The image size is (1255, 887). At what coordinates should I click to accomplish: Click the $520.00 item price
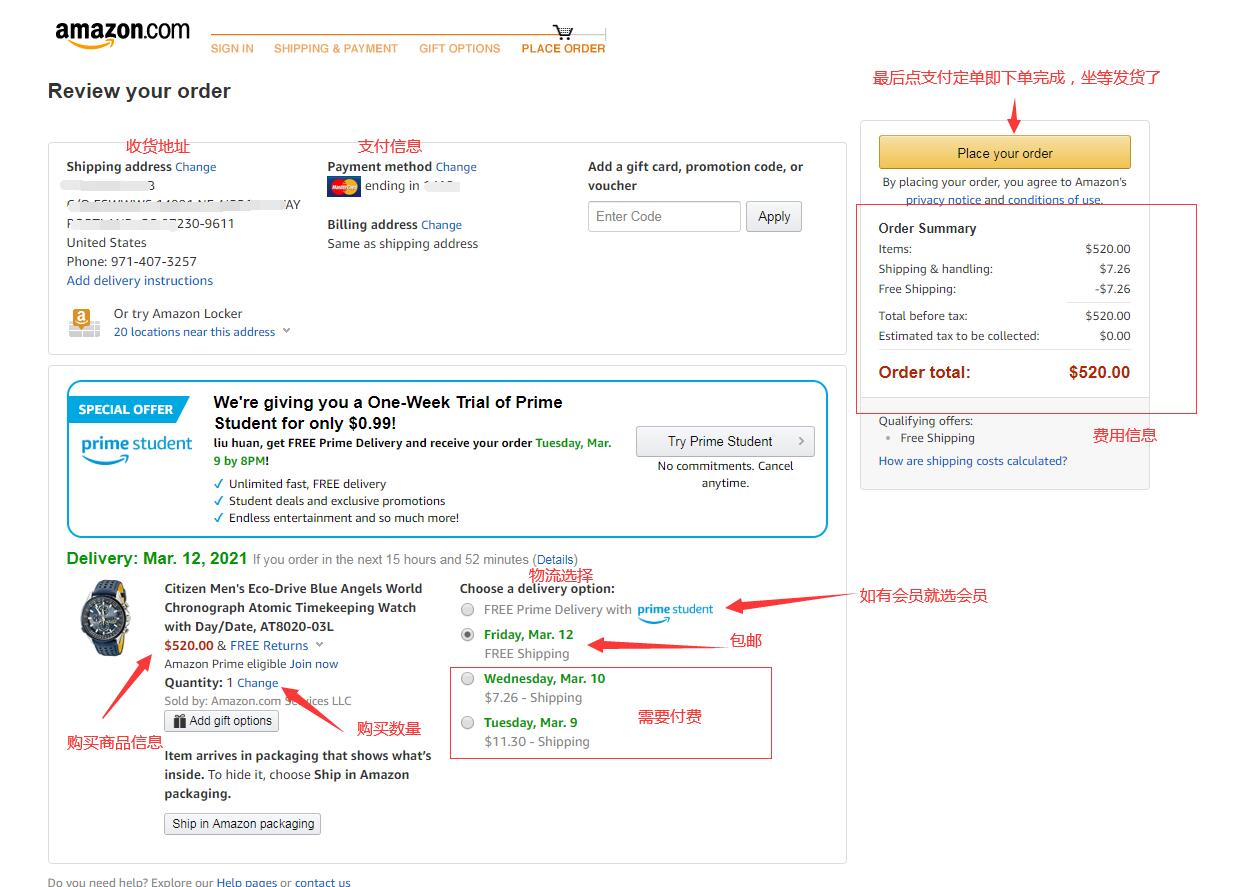pos(189,646)
